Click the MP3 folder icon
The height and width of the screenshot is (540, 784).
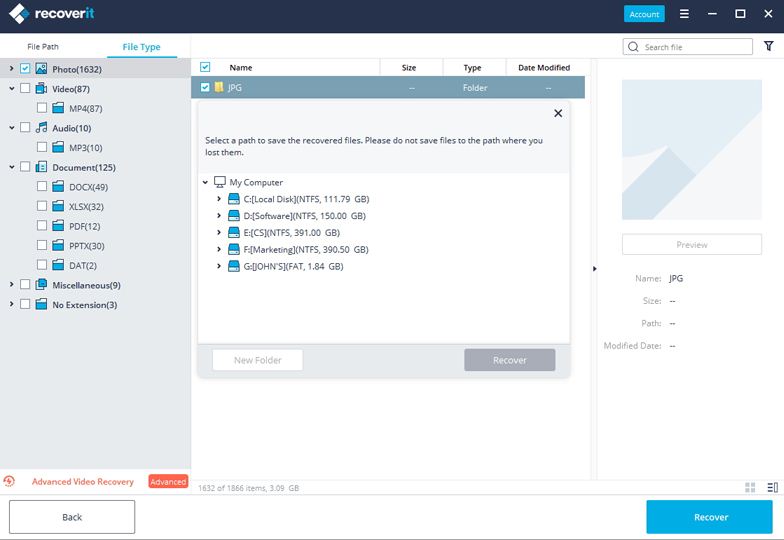coord(58,147)
